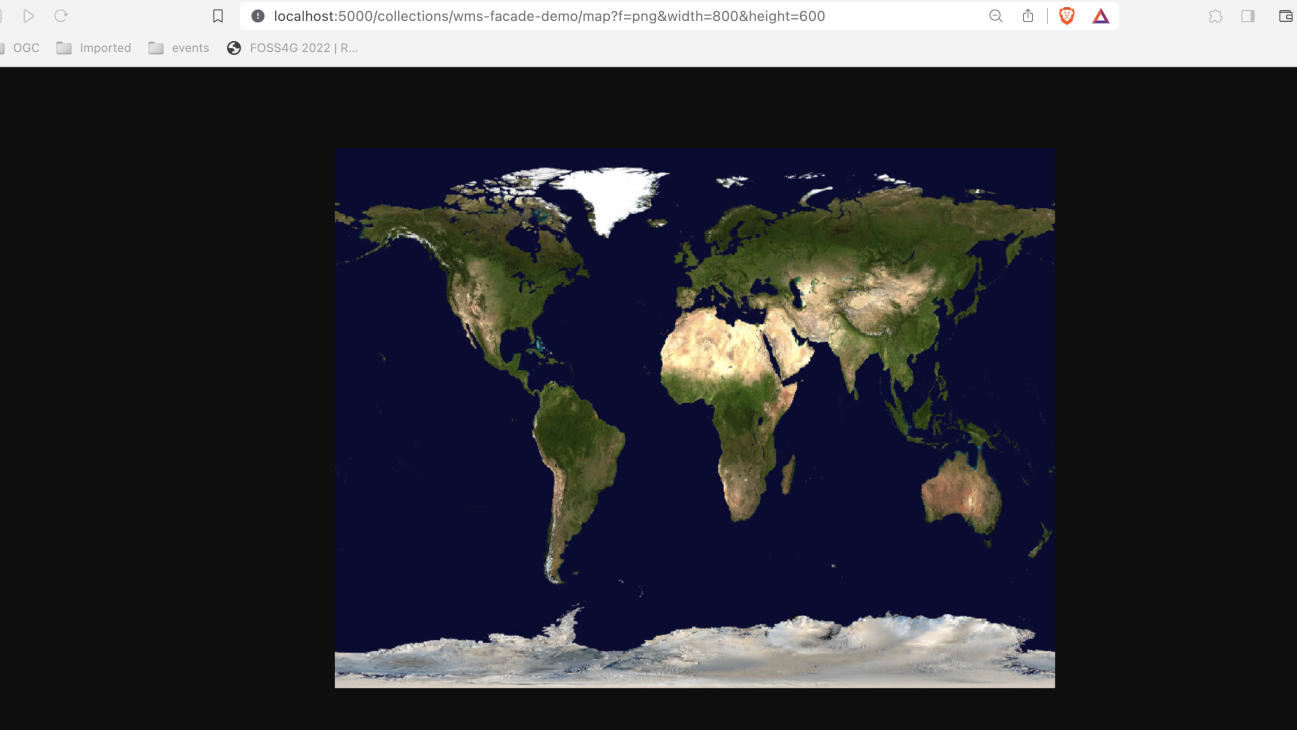This screenshot has height=730, width=1297.
Task: Expand the Imported bookmarks folder
Action: (94, 48)
